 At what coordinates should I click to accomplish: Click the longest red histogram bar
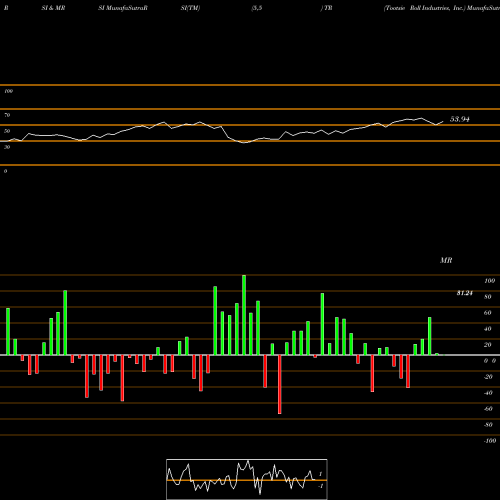click(x=280, y=384)
